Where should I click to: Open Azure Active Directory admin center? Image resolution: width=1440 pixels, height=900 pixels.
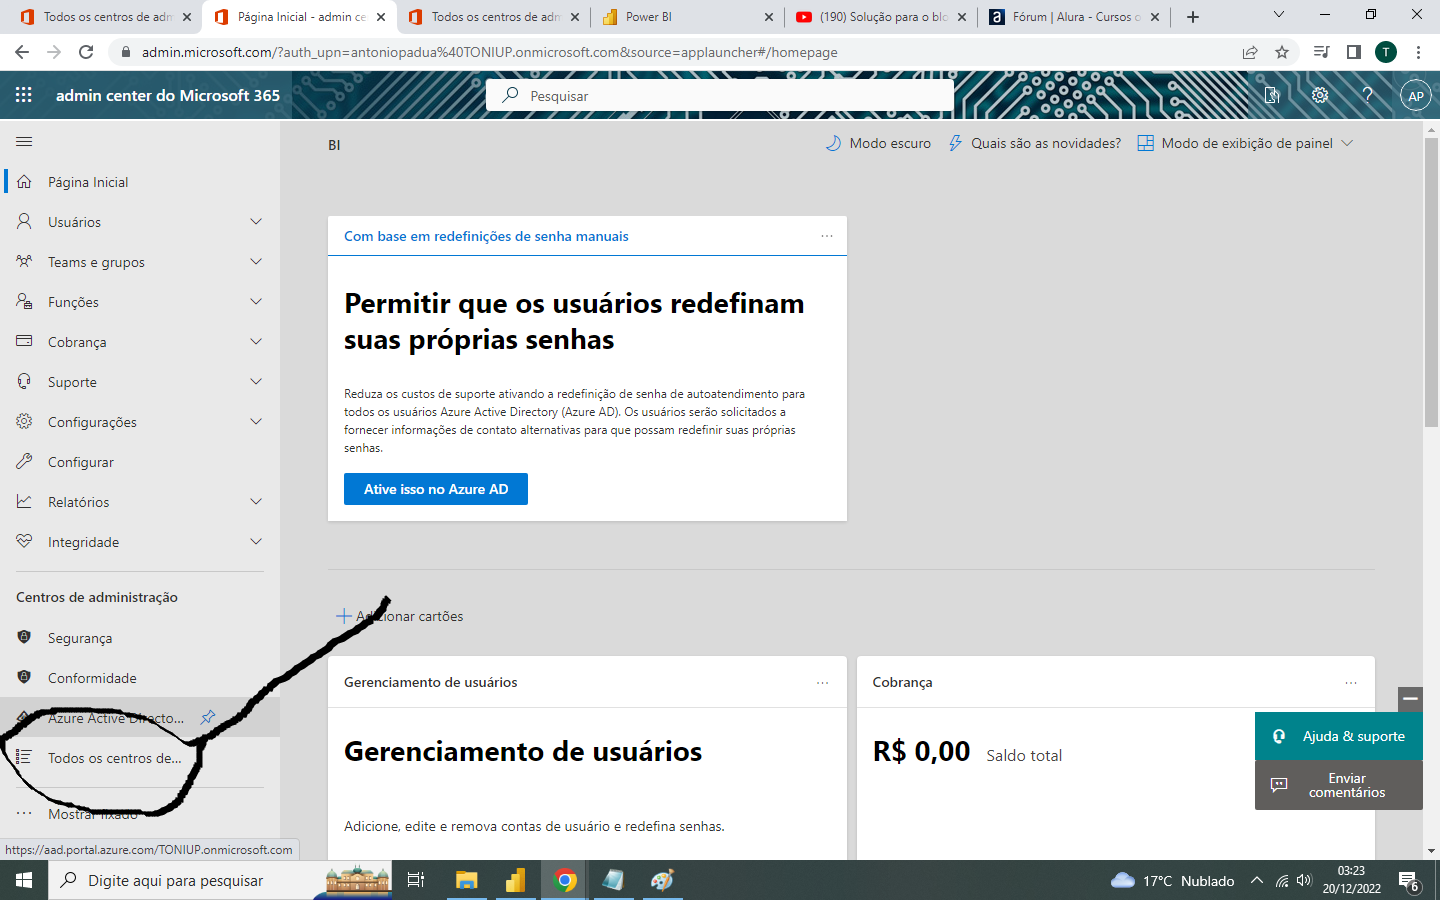tap(140, 718)
